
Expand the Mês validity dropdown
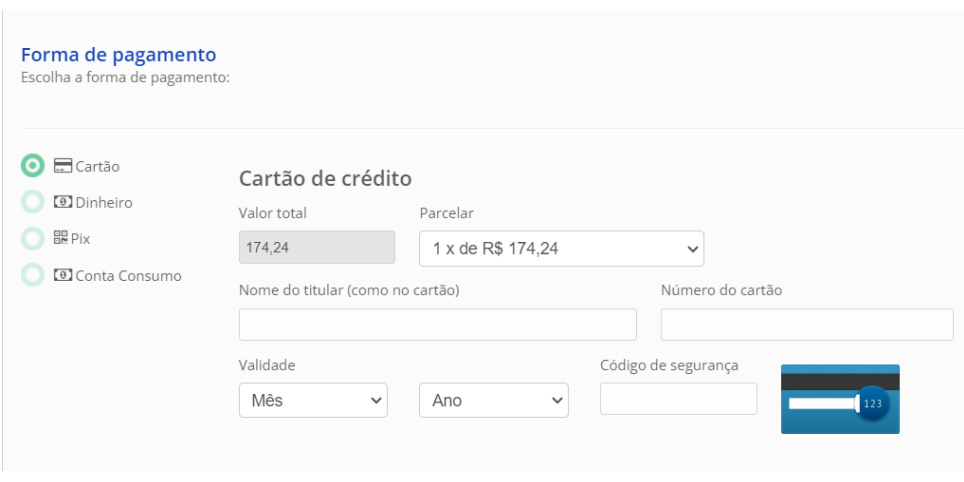coord(313,400)
